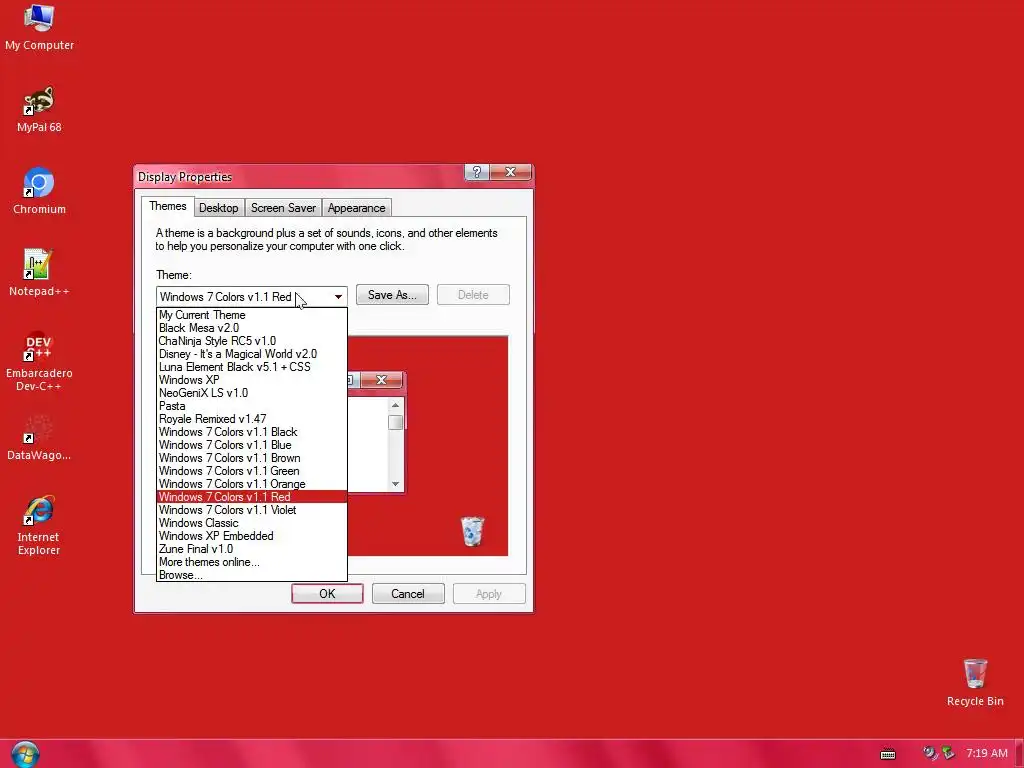
Task: Choose Windows 7 Colors v1.1 Violet
Action: click(x=252, y=510)
